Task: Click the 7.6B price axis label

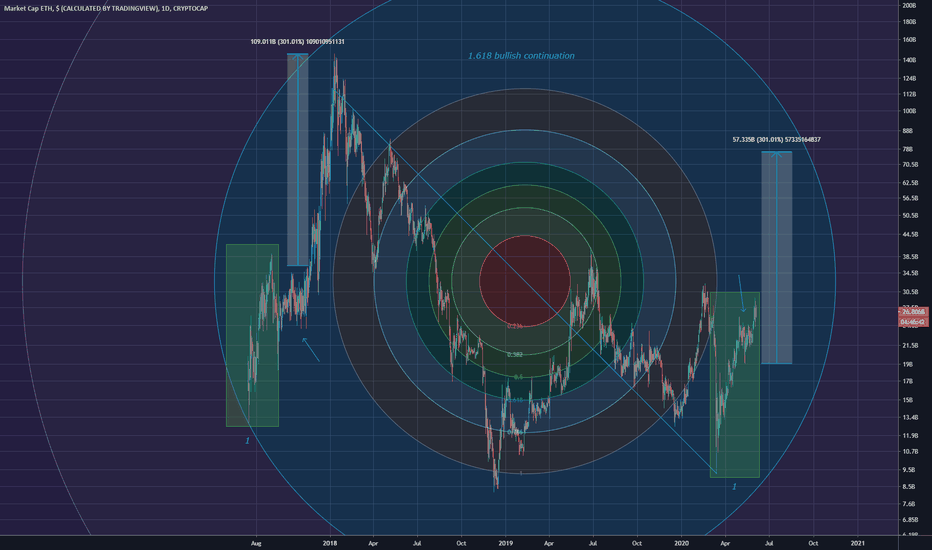Action: (909, 504)
